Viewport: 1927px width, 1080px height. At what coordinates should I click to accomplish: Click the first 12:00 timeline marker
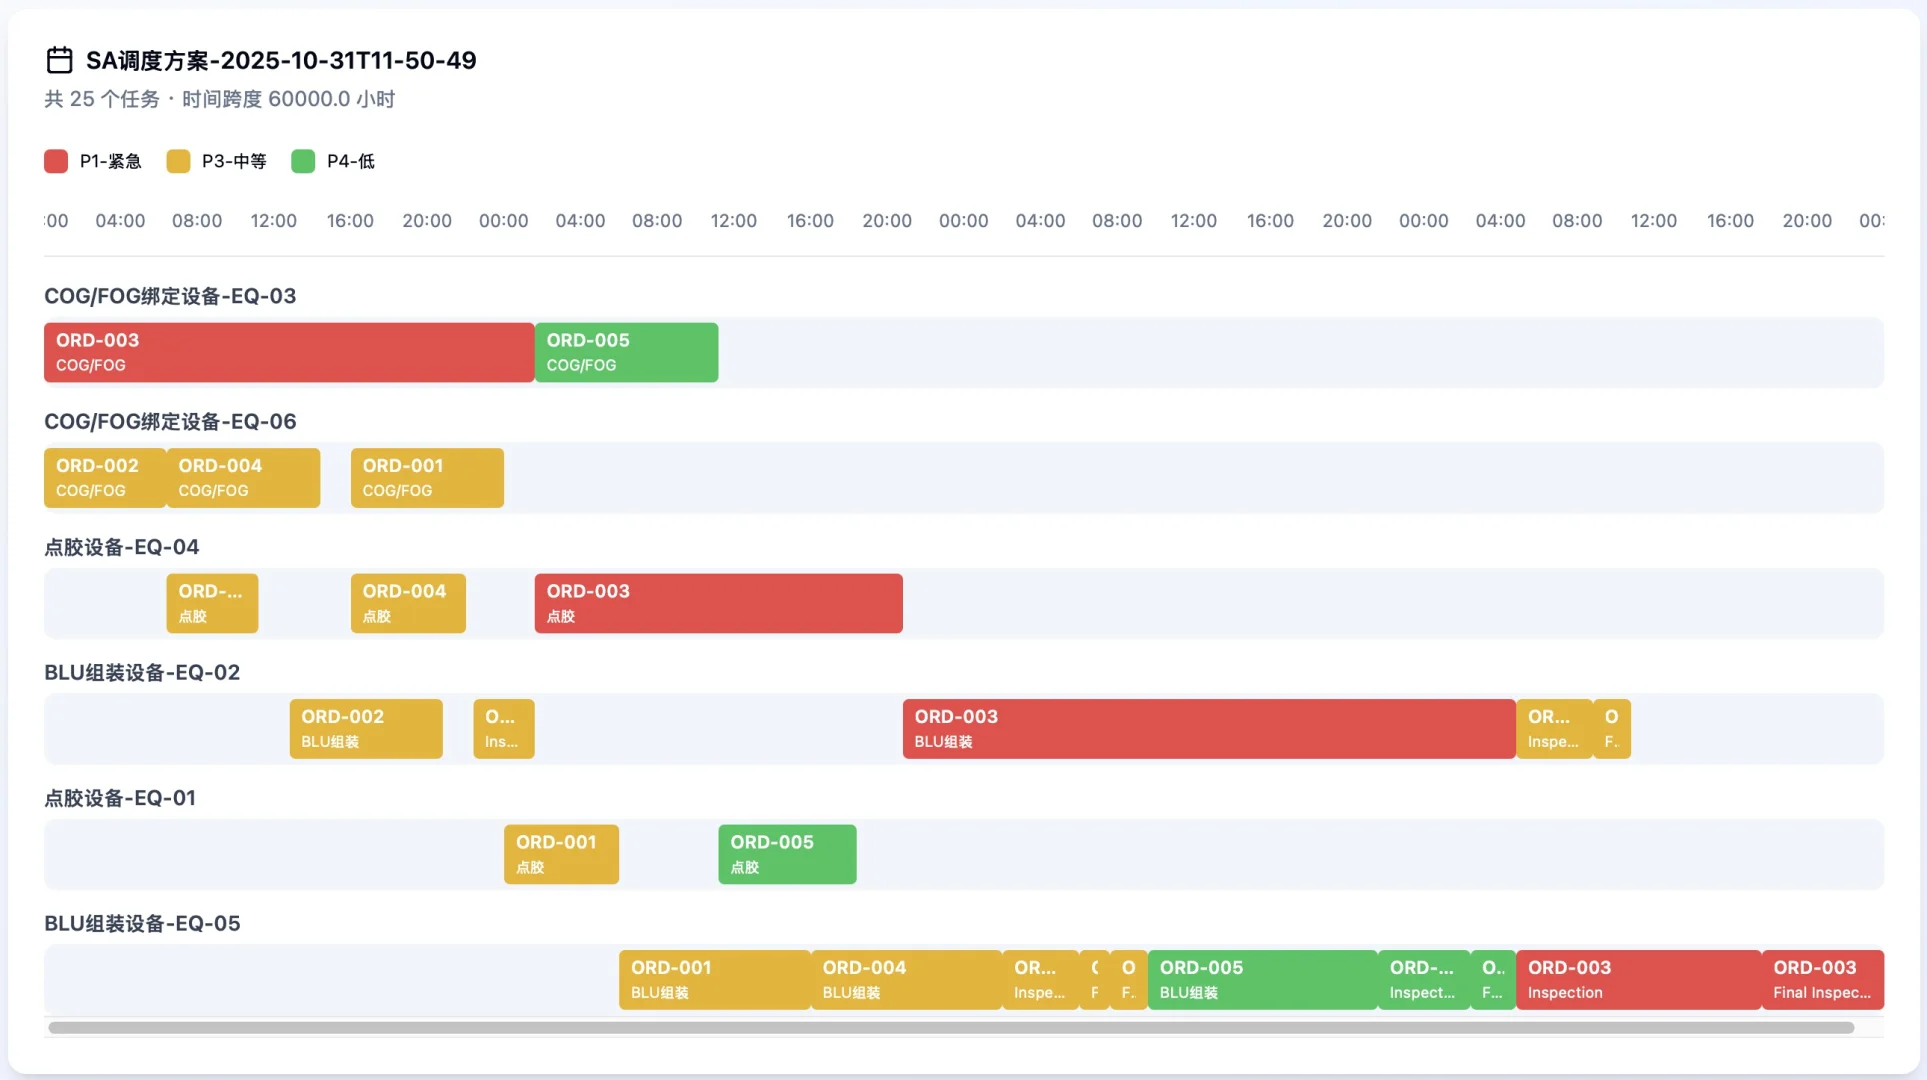273,221
